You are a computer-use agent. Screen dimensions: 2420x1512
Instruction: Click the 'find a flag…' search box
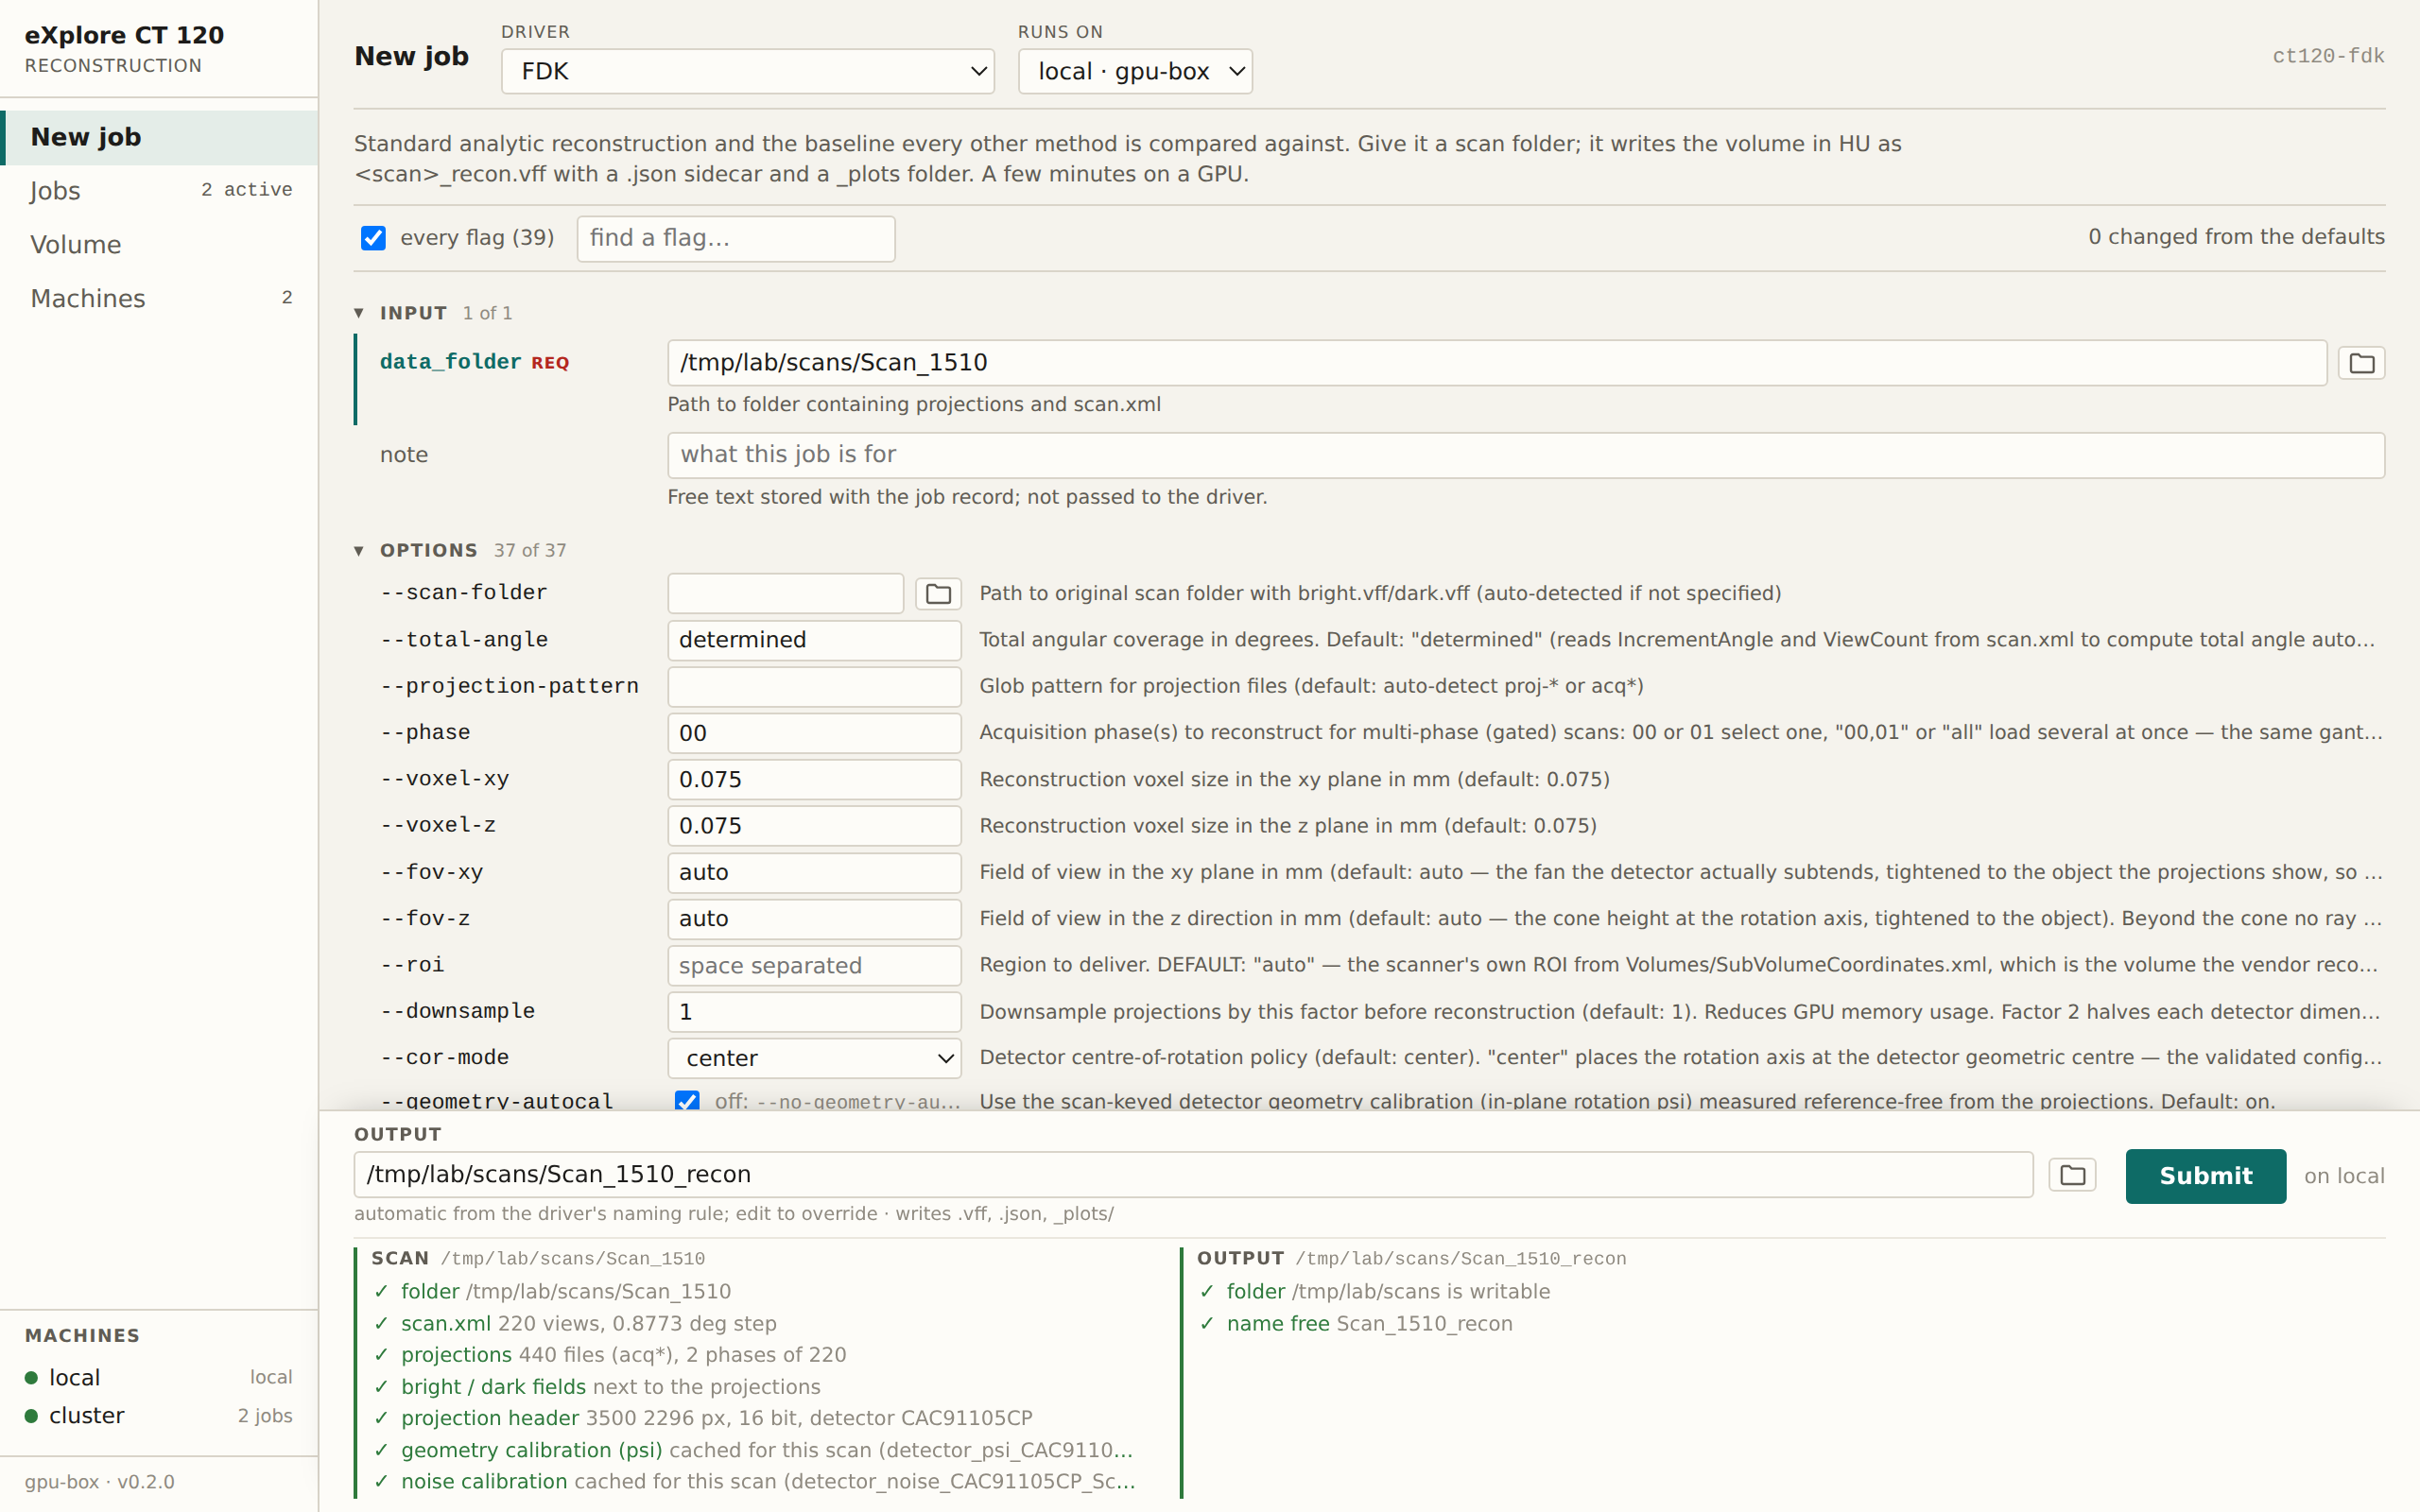tap(735, 238)
